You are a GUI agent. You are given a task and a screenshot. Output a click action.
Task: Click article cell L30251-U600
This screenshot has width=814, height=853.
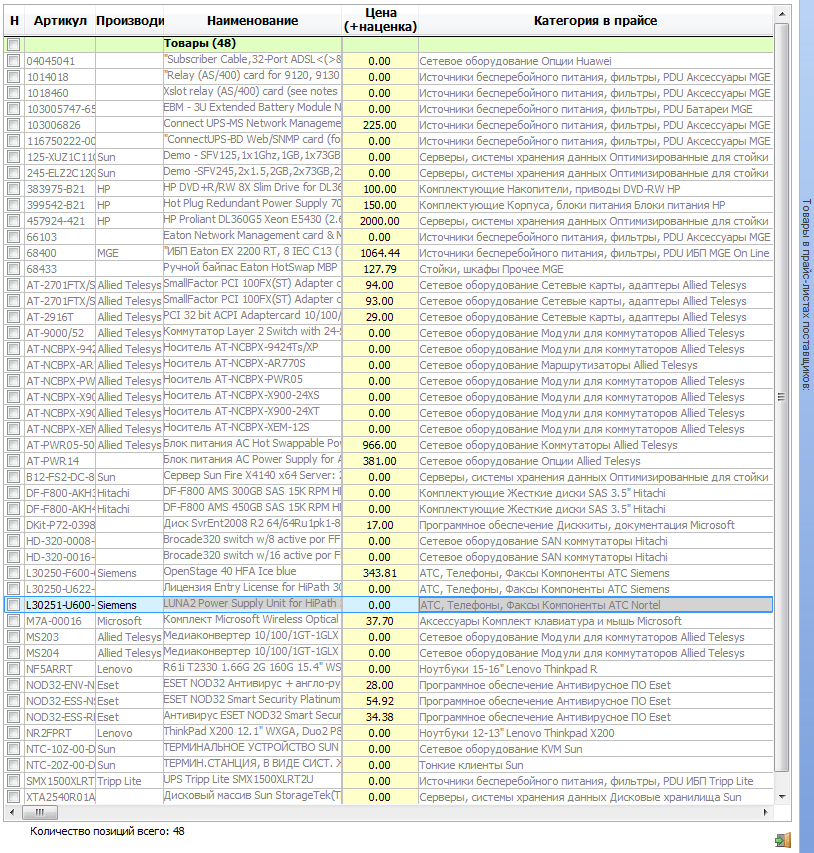pyautogui.click(x=60, y=605)
